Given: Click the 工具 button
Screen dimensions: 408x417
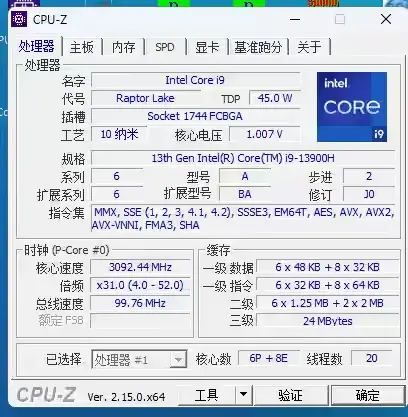Looking at the screenshot, I should tap(207, 395).
